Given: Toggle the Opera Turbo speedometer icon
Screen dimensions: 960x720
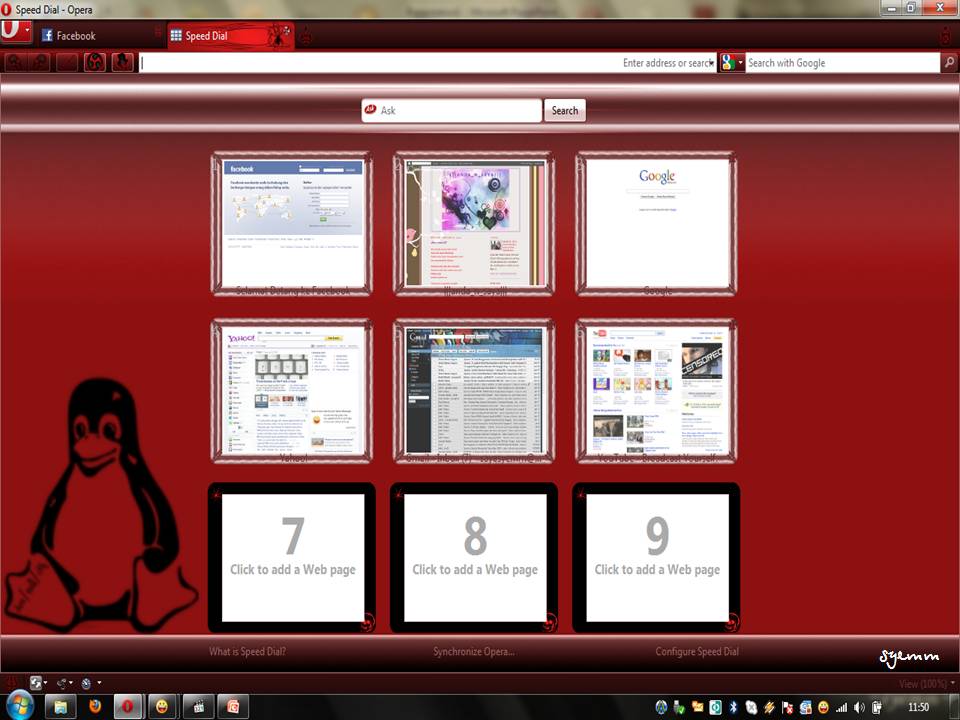Looking at the screenshot, I should click(86, 683).
